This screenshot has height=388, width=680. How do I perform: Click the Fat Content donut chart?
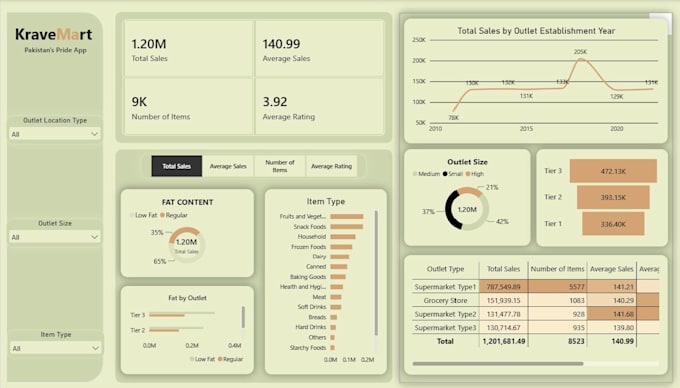click(186, 245)
